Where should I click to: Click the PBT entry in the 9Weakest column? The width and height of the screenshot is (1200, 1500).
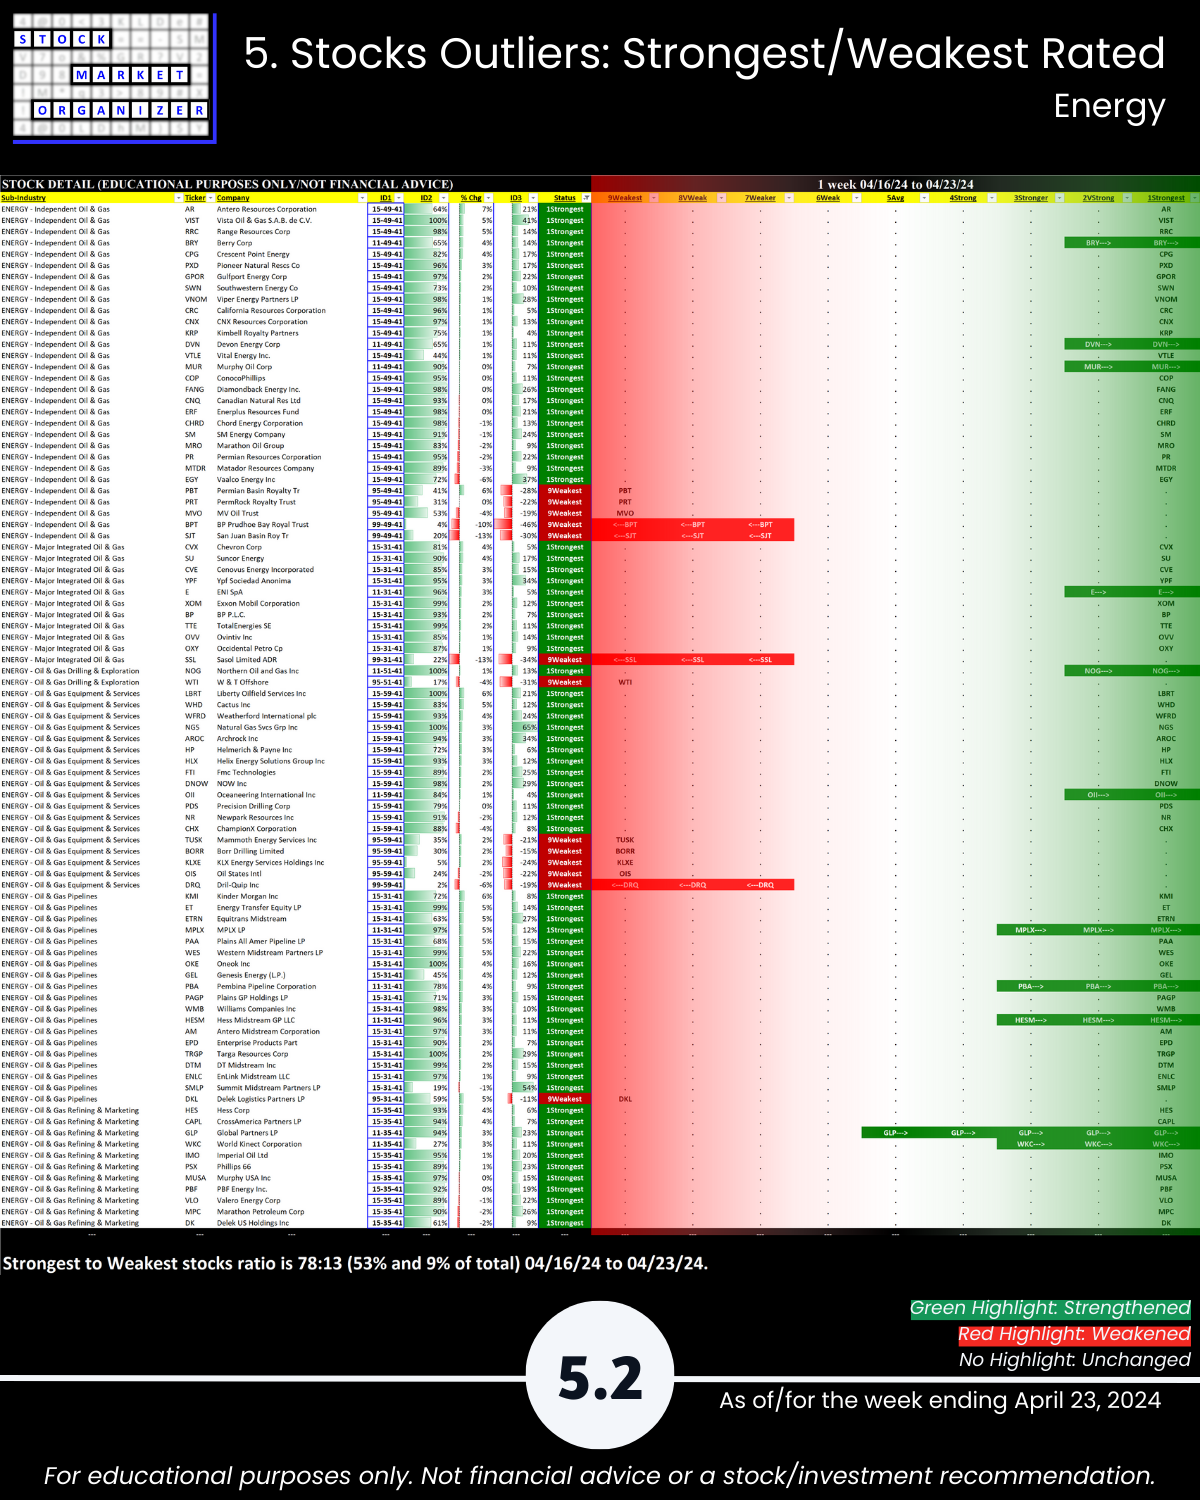pyautogui.click(x=625, y=491)
